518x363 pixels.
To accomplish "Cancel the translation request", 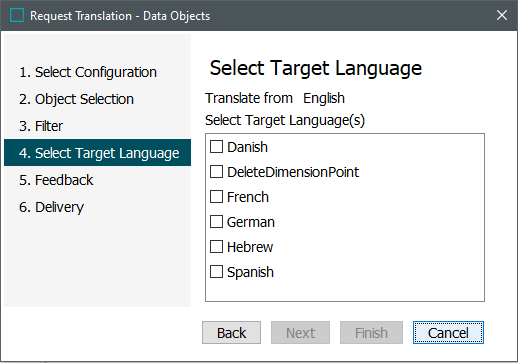I will pos(448,333).
